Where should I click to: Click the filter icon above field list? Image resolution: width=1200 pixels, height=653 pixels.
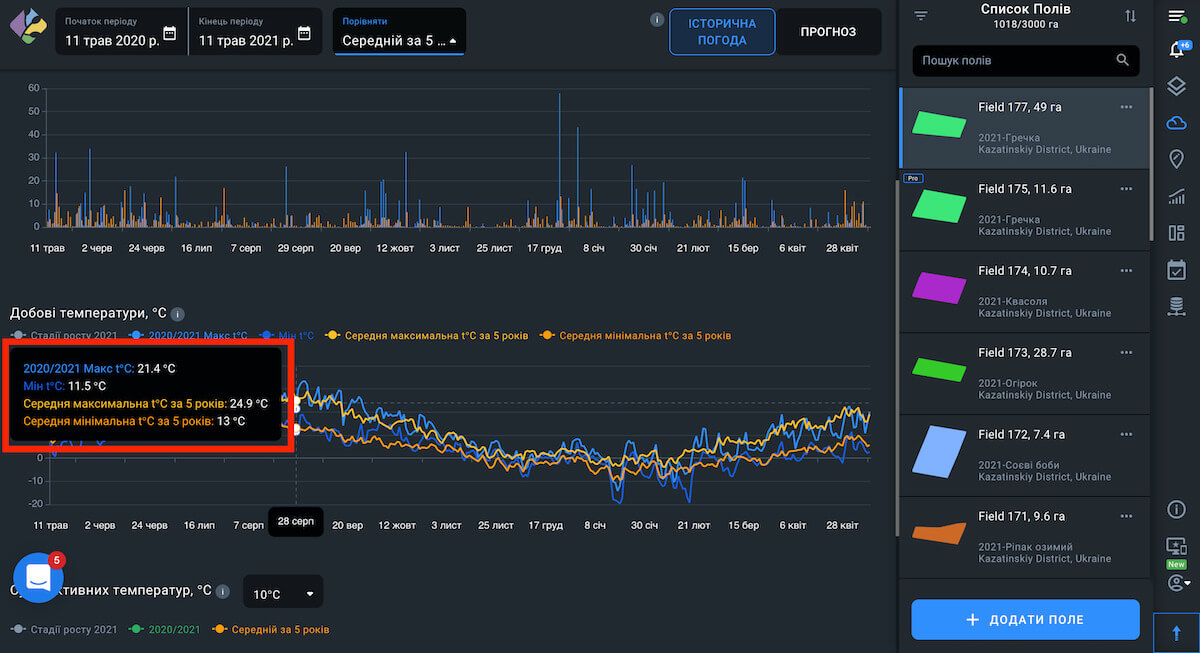921,16
